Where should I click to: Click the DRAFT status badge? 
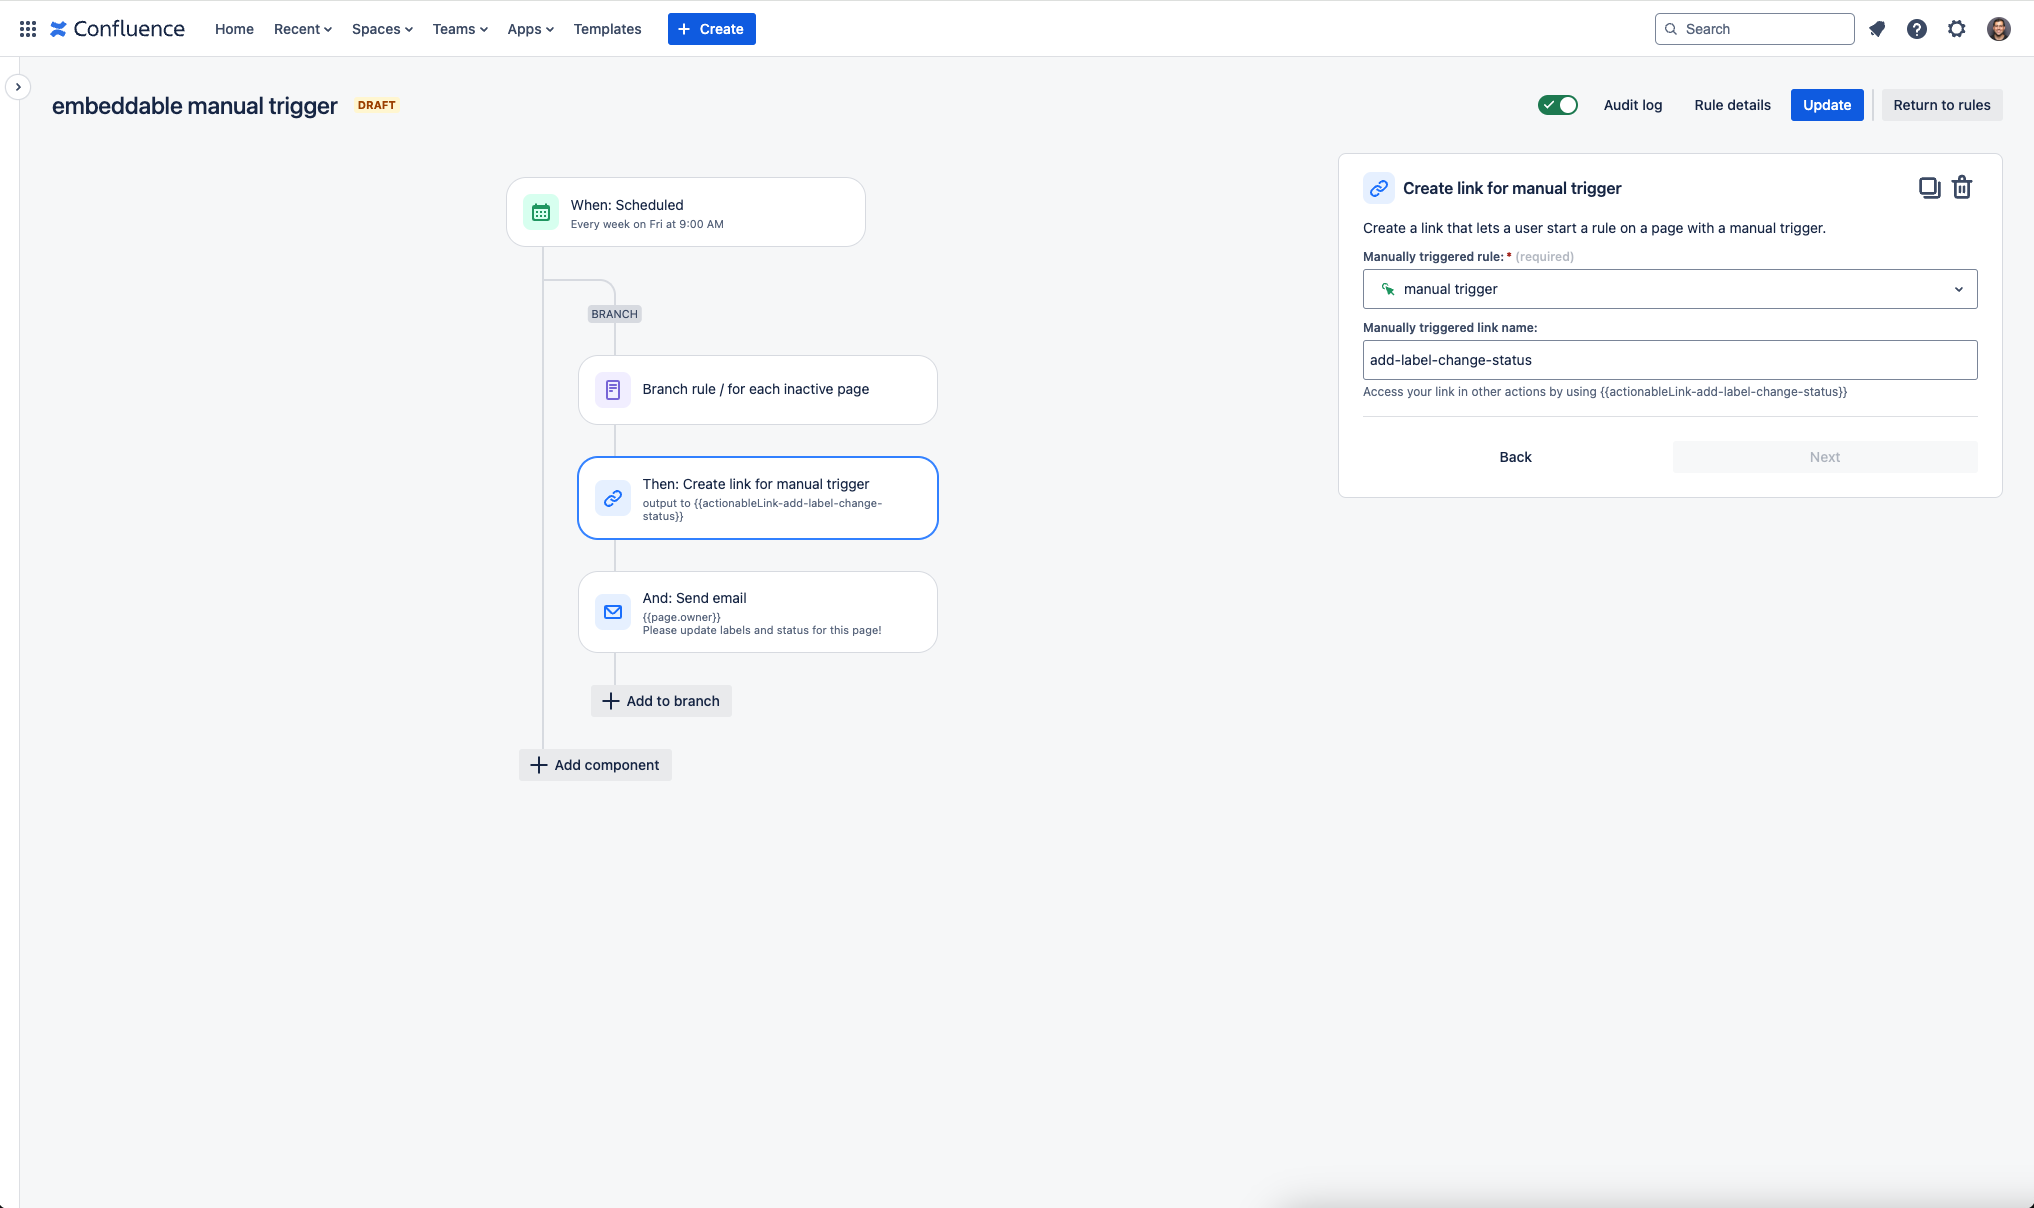click(x=377, y=105)
